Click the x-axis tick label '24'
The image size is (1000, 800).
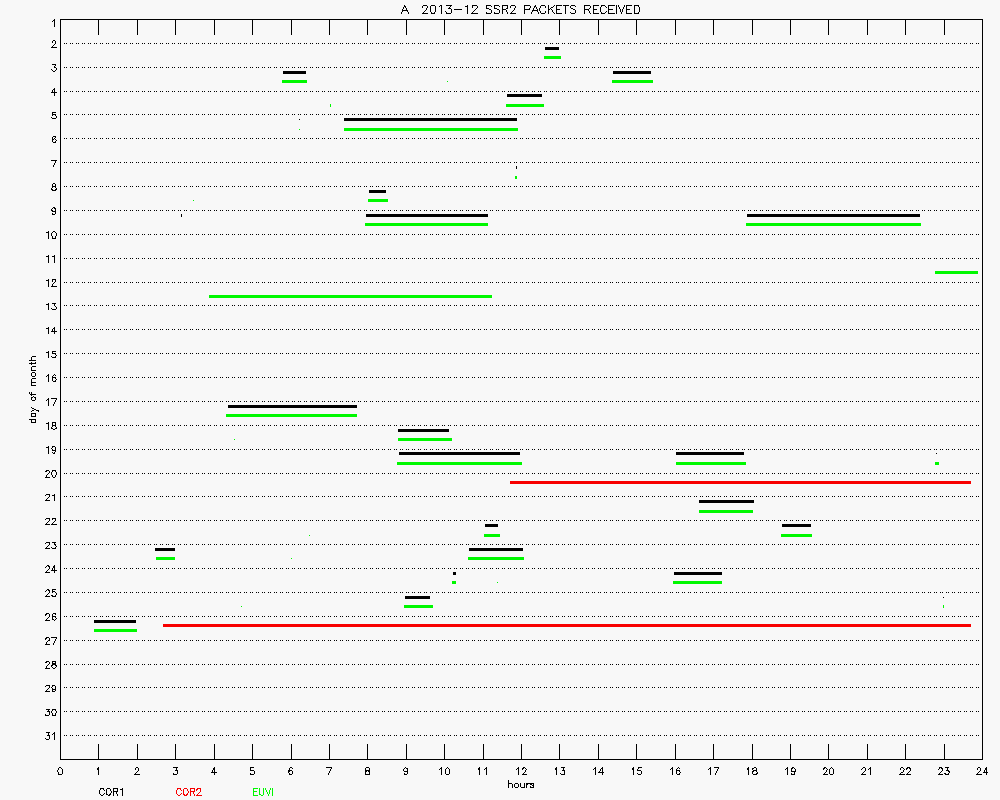982,771
